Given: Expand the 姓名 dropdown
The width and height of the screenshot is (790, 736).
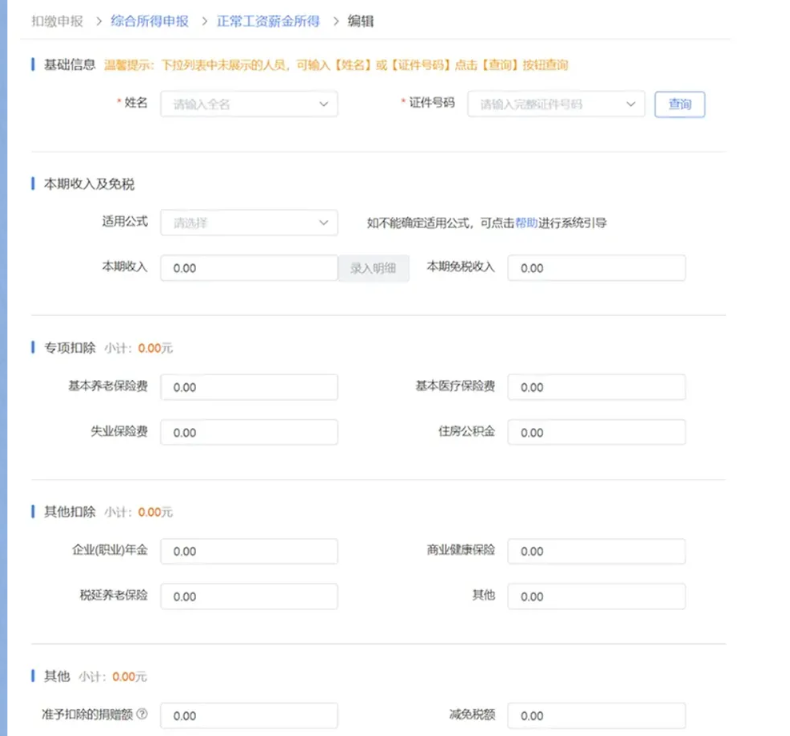Looking at the screenshot, I should click(249, 104).
